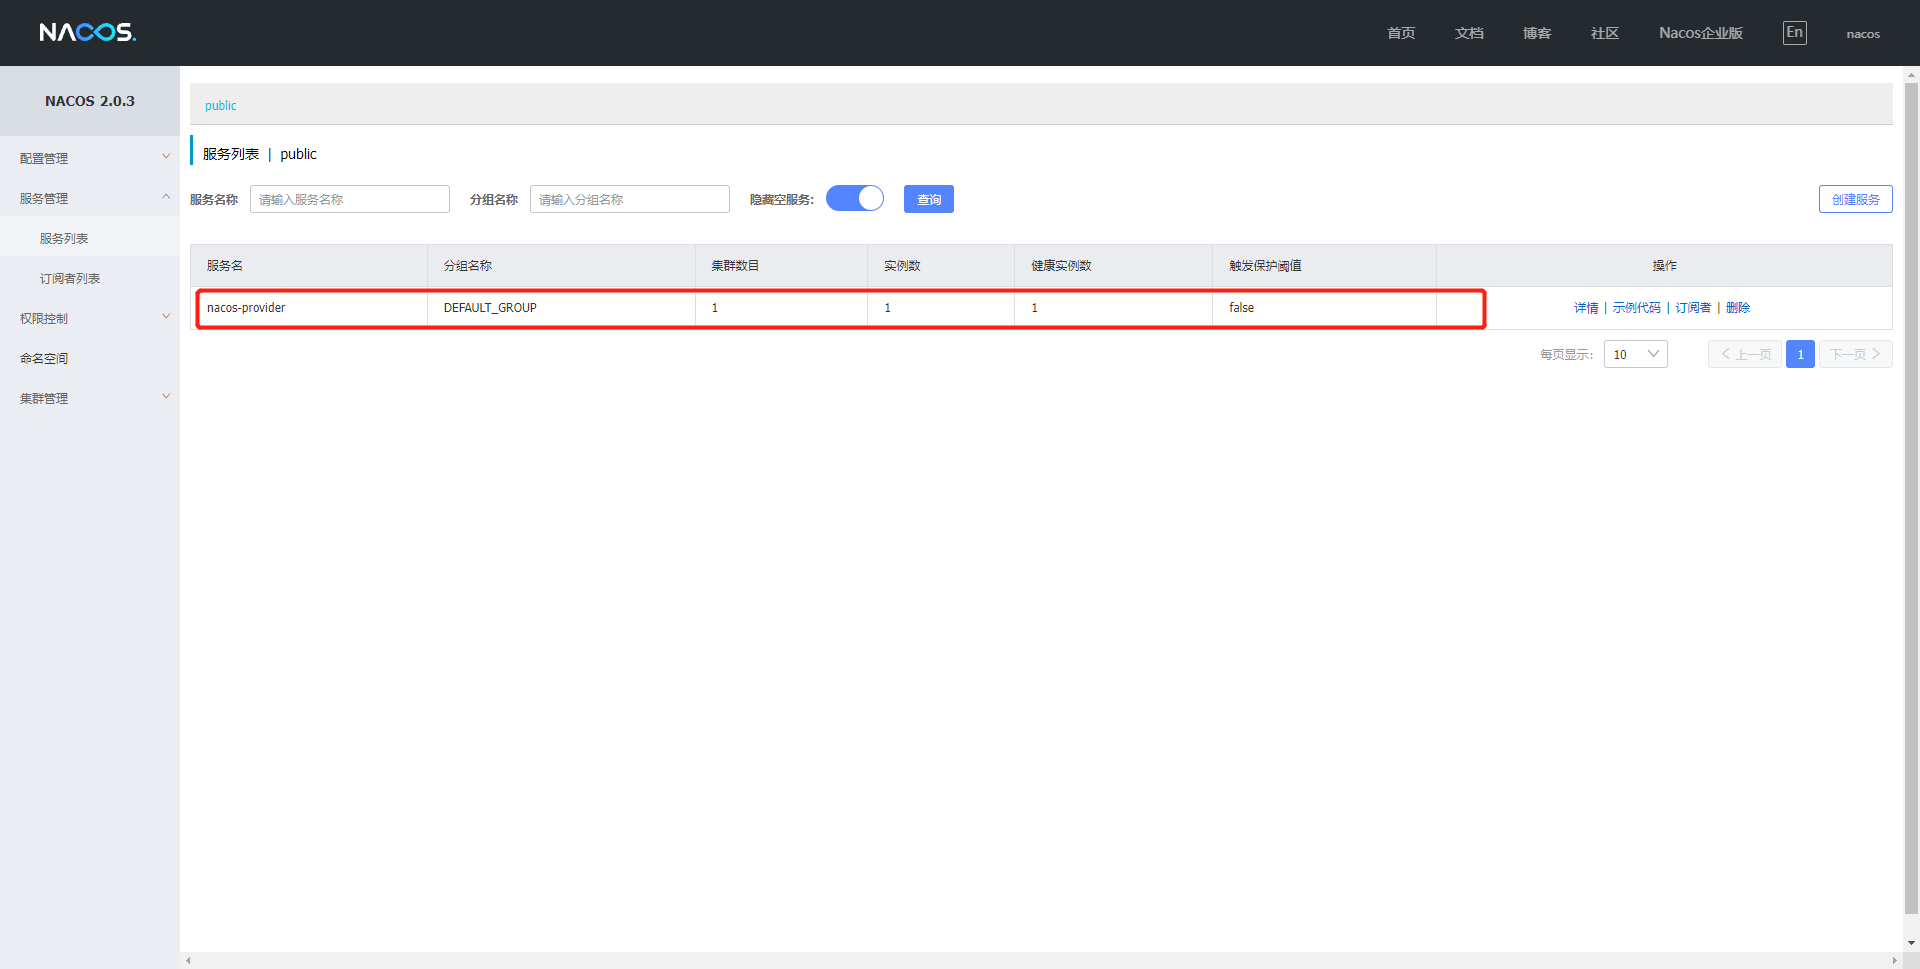1920x969 pixels.
Task: Click the 集群数目 column header
Action: tap(781, 266)
